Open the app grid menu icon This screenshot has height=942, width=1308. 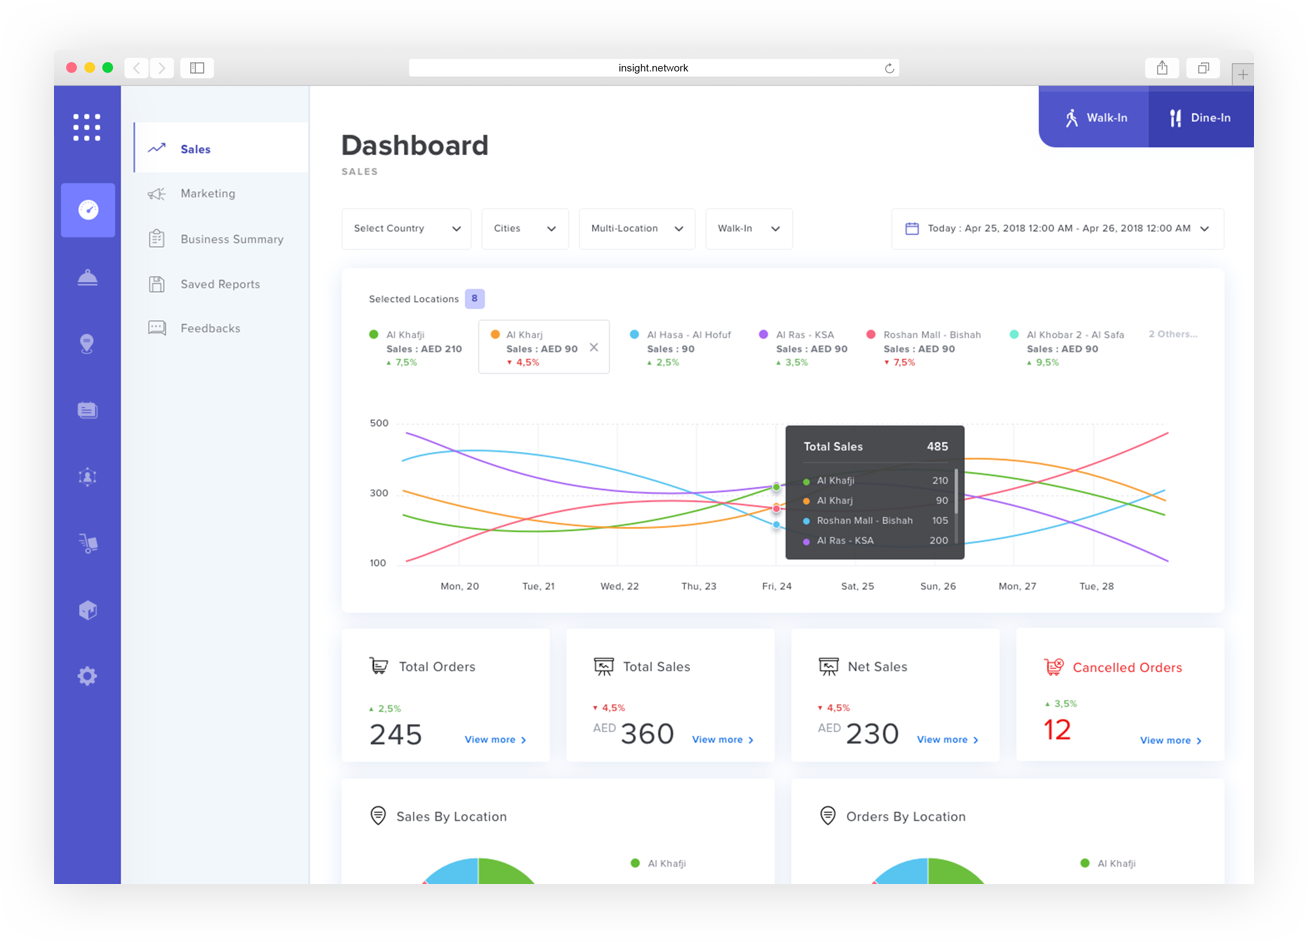pos(87,127)
